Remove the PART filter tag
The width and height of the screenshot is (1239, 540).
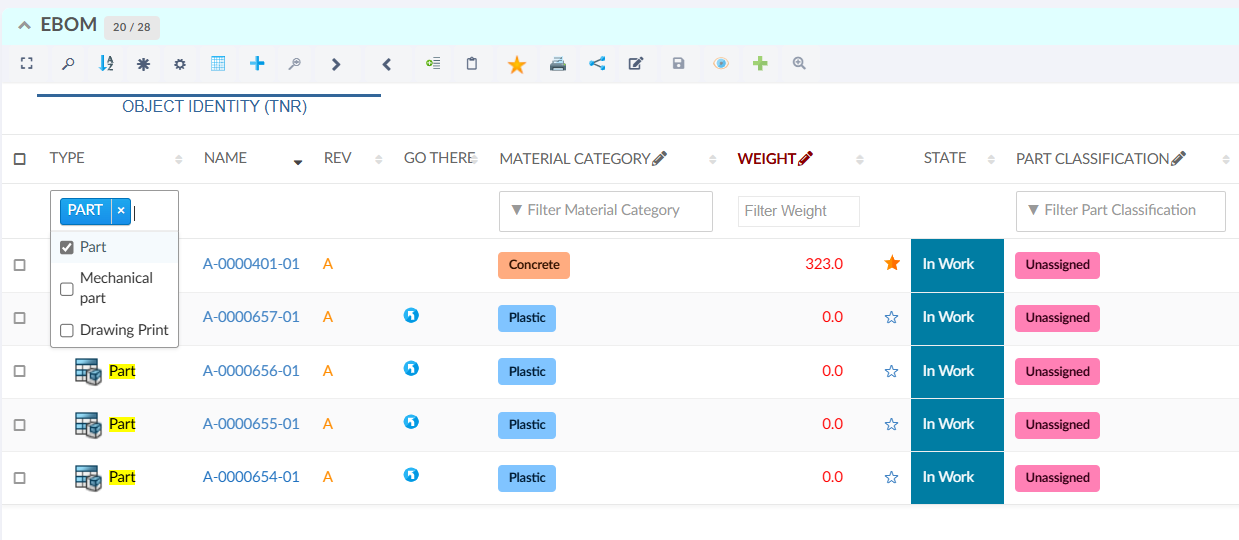(x=121, y=211)
